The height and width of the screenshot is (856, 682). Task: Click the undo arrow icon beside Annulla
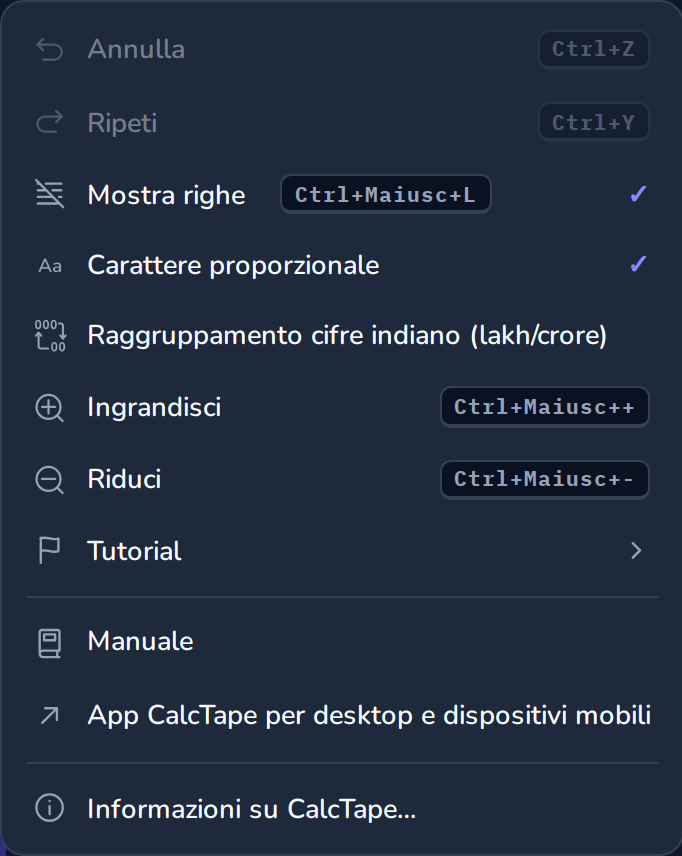50,50
